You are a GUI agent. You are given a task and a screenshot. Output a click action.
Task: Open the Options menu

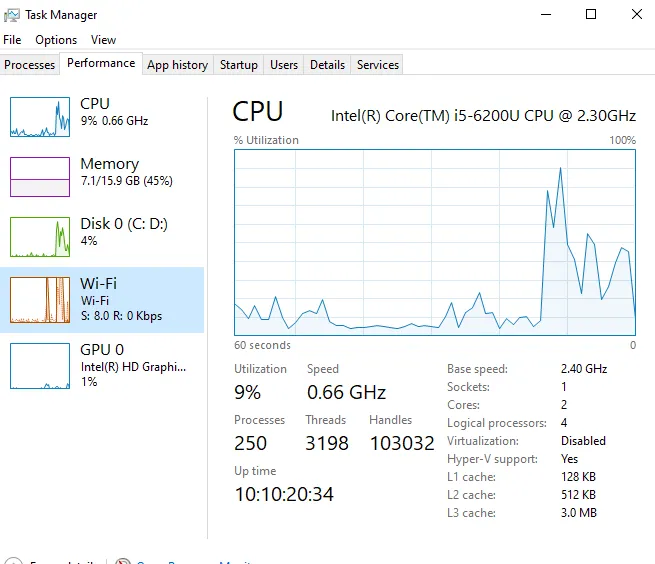[56, 40]
